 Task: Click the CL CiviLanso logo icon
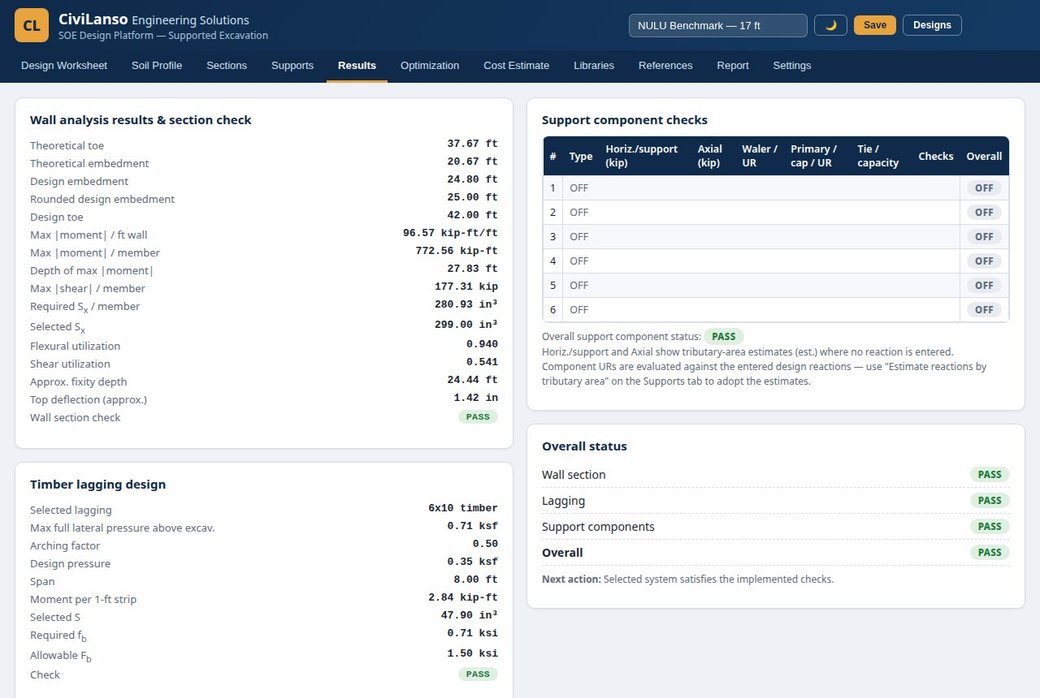tap(31, 25)
